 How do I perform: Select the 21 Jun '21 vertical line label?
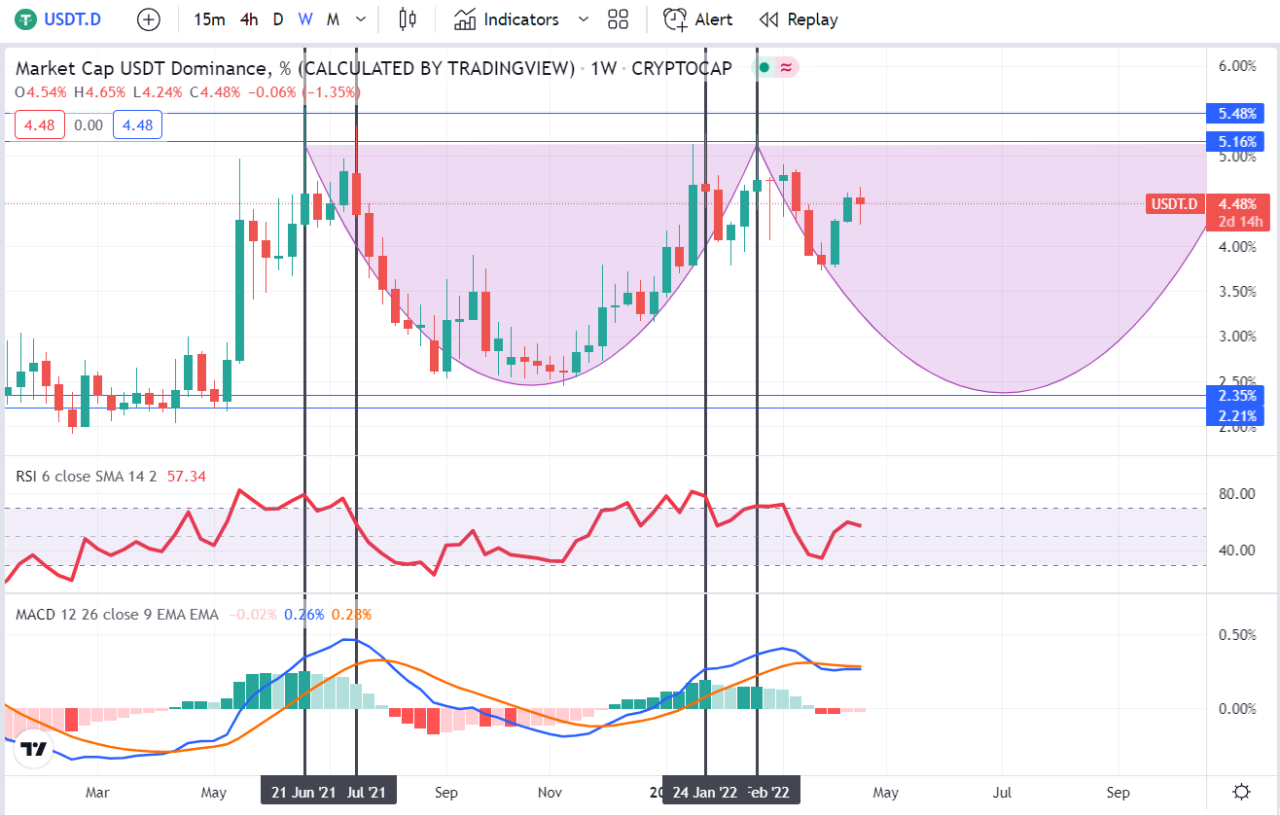pos(304,792)
